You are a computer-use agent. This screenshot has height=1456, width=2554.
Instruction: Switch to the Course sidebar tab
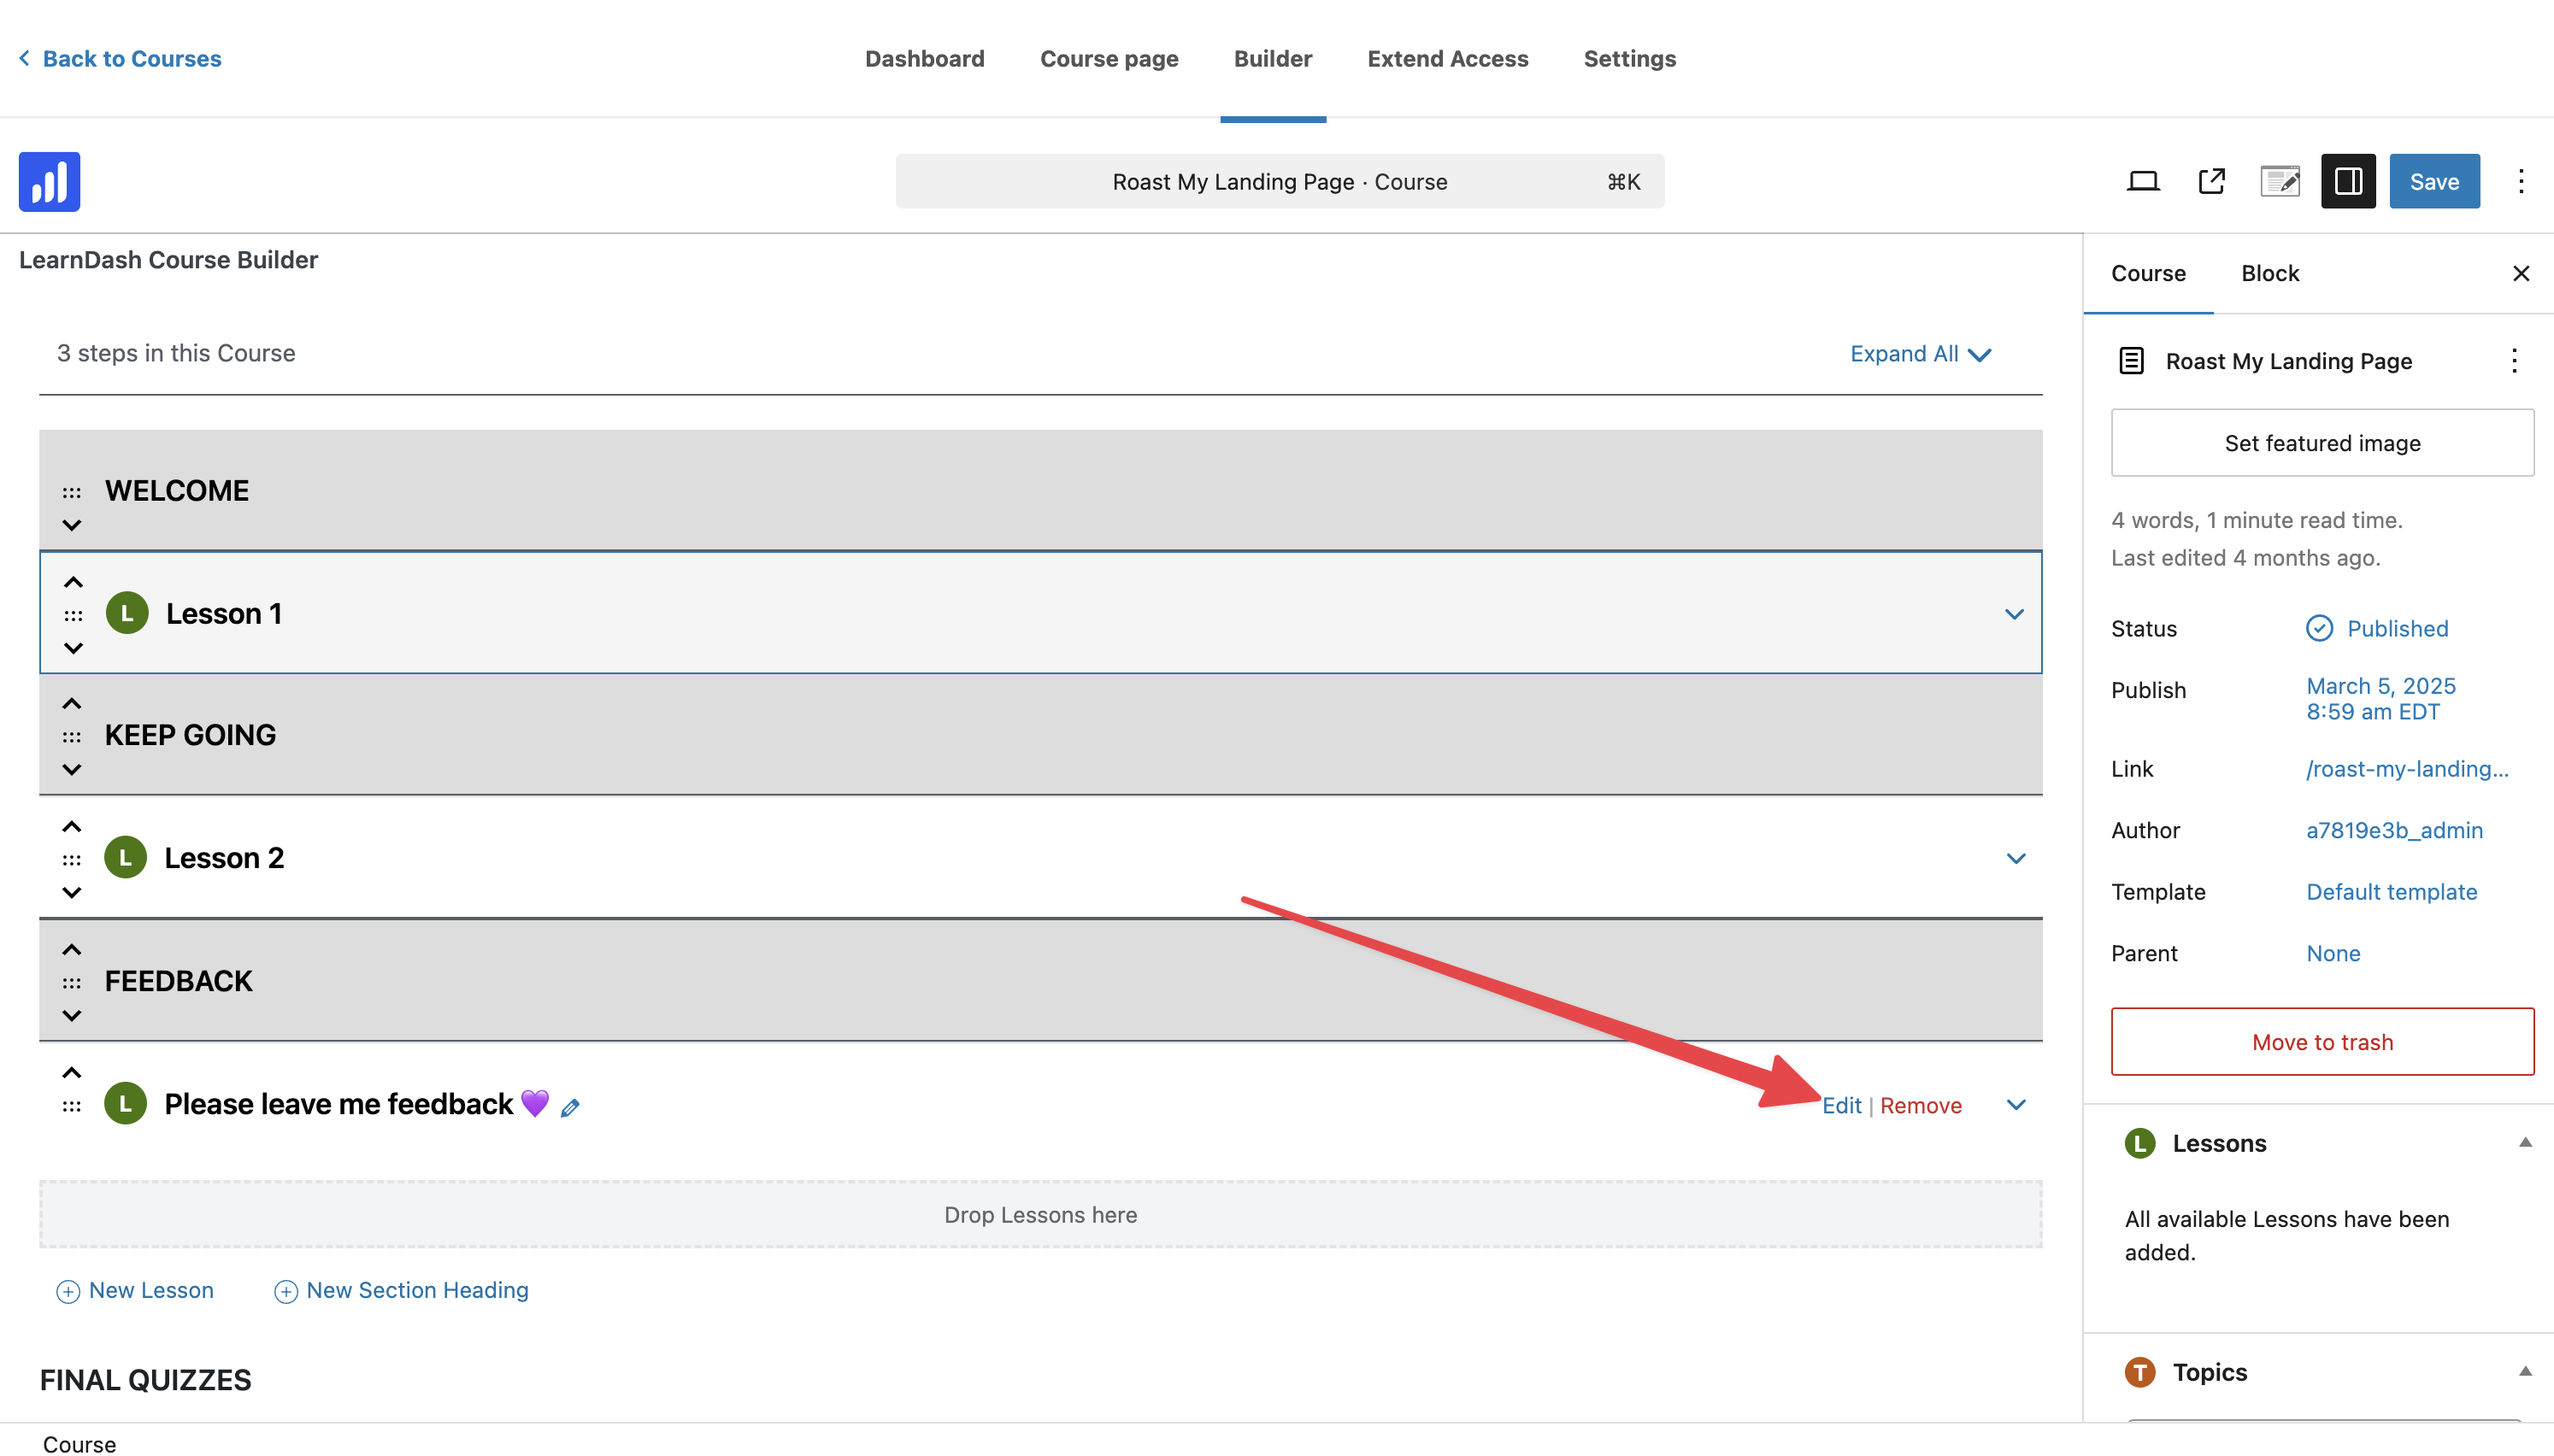tap(2148, 273)
